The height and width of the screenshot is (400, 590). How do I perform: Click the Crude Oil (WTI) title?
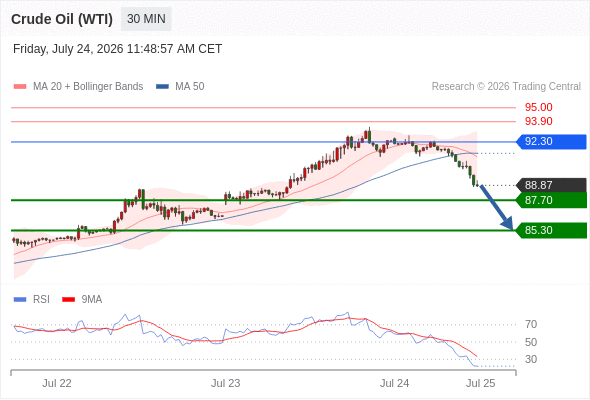62,19
